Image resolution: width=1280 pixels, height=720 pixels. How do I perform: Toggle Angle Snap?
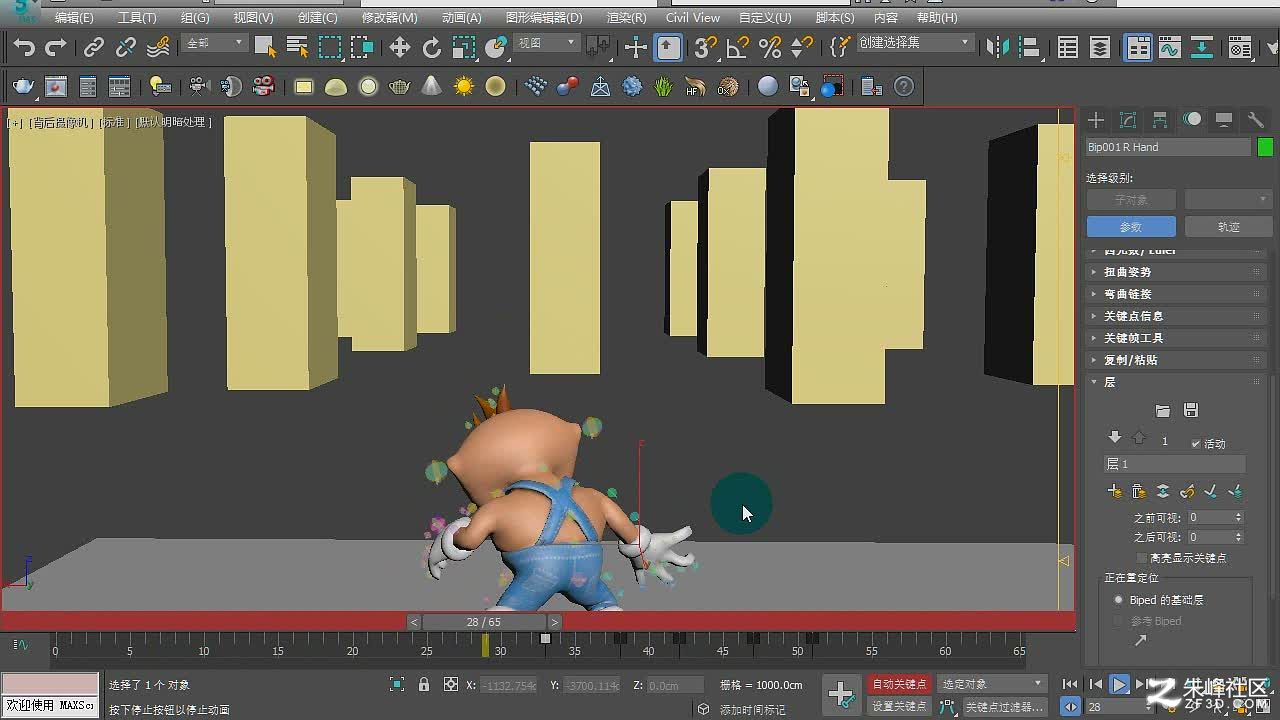point(738,47)
